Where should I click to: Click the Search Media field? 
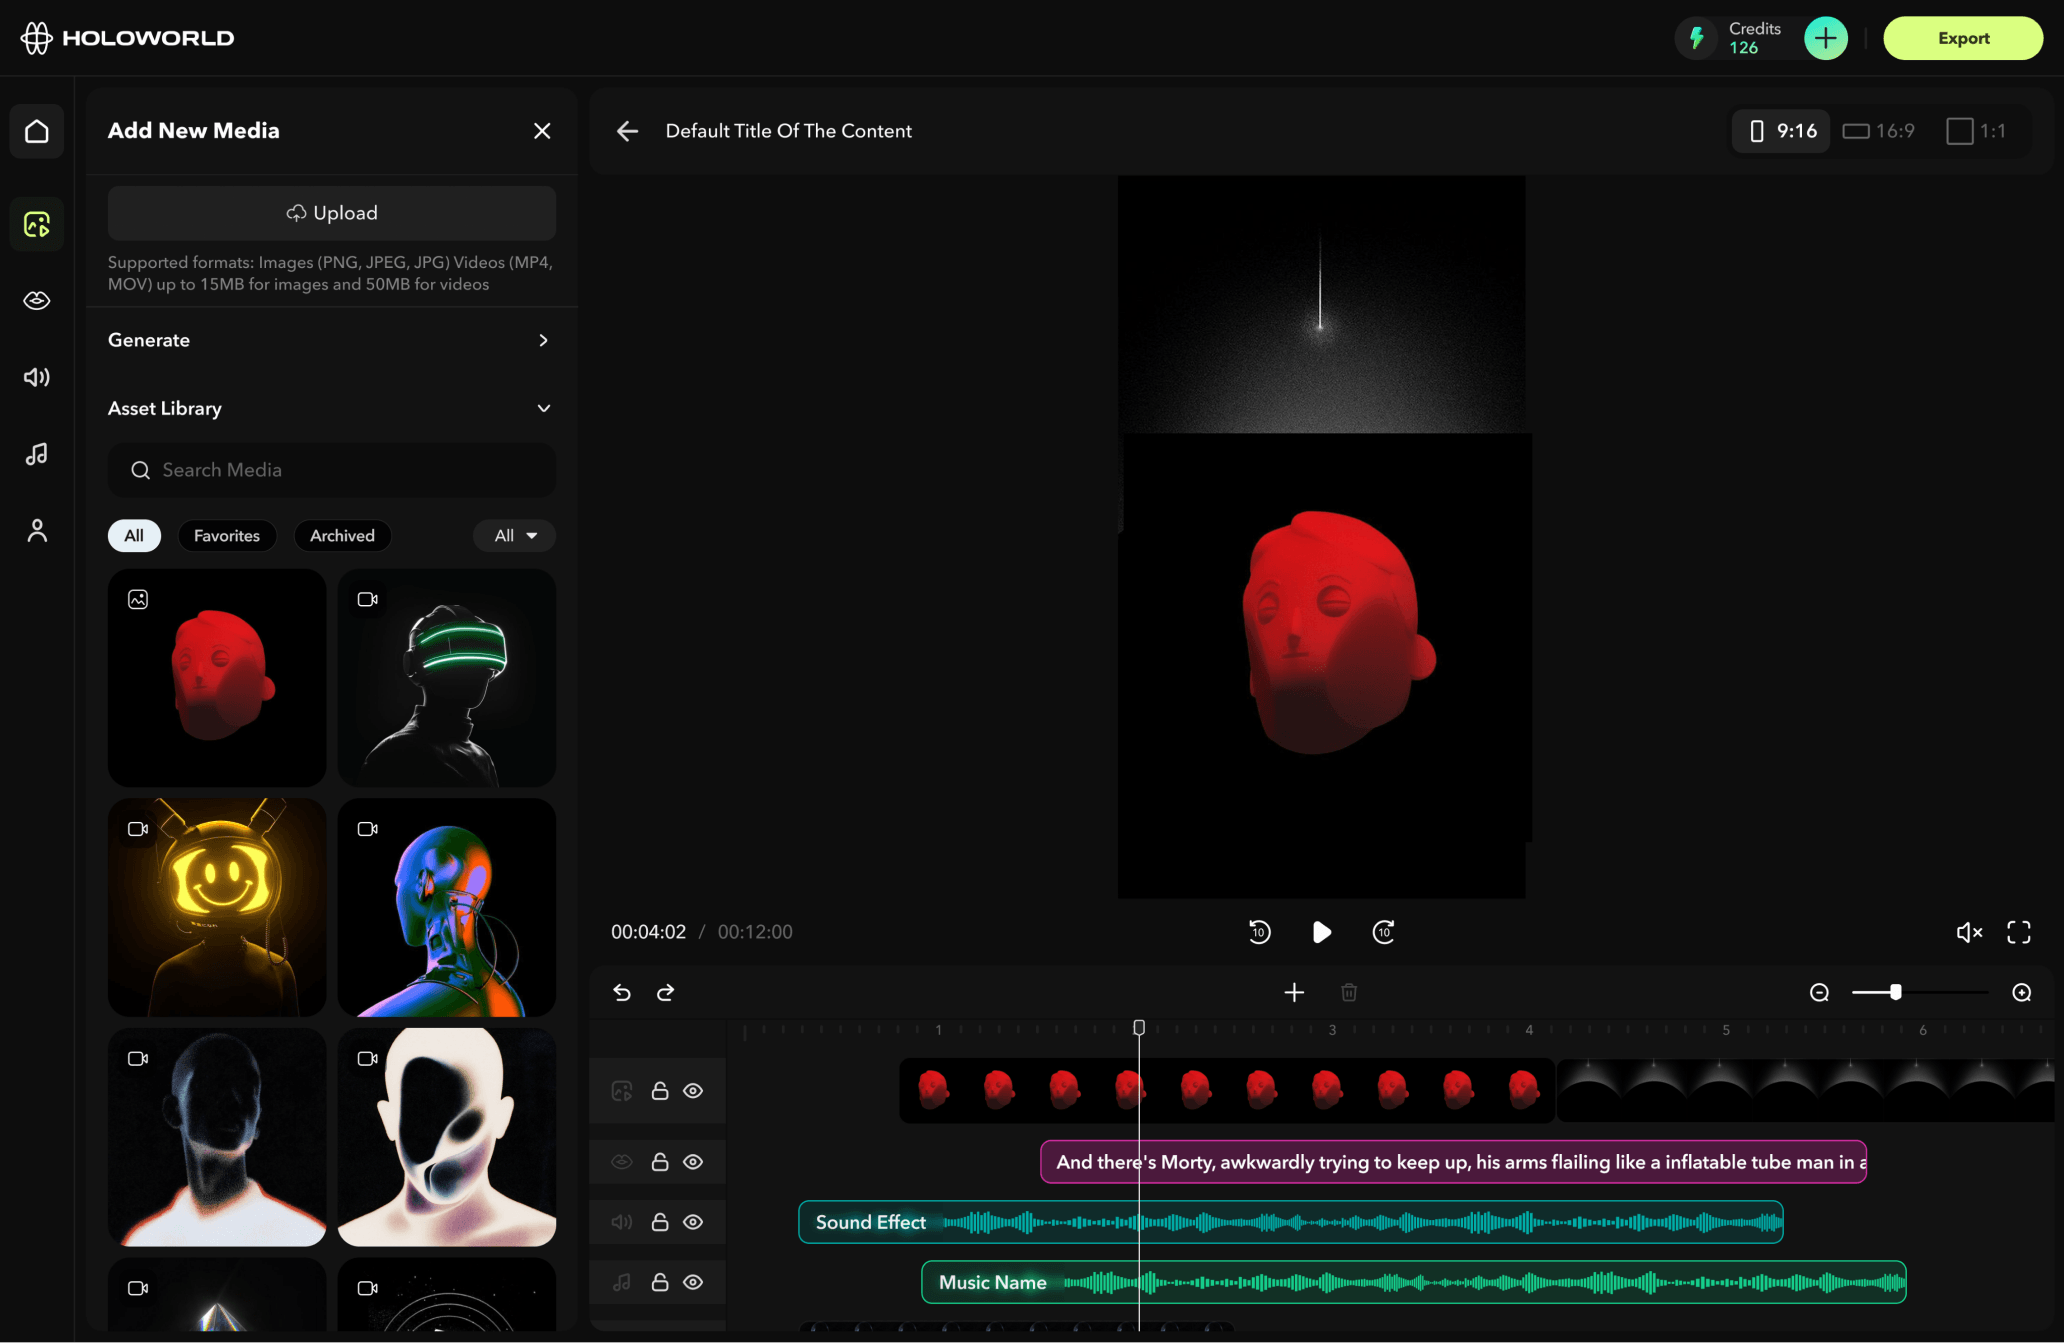[331, 470]
